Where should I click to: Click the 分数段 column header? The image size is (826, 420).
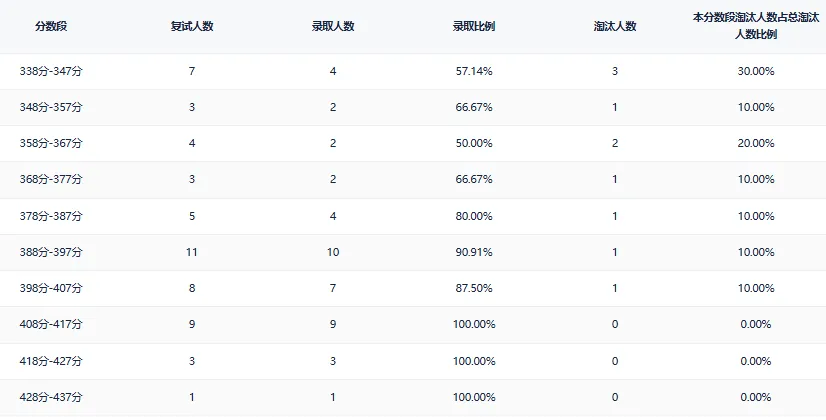tap(51, 26)
